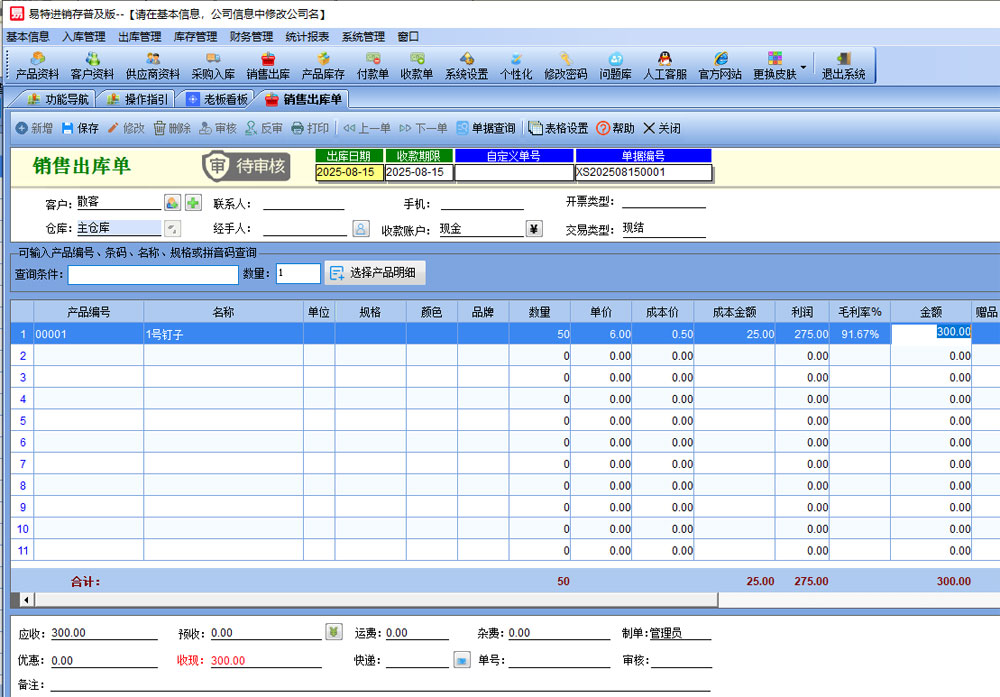Expand the 更换皮肤 dropdown arrow
The width and height of the screenshot is (1000, 697).
click(804, 67)
